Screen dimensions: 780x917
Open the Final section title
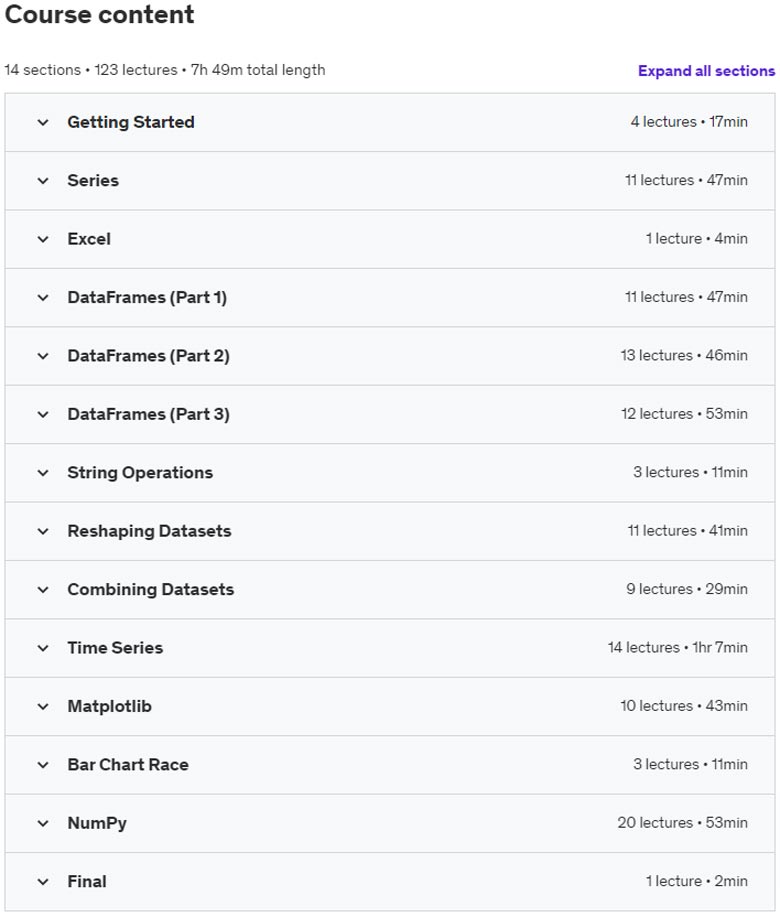[87, 881]
